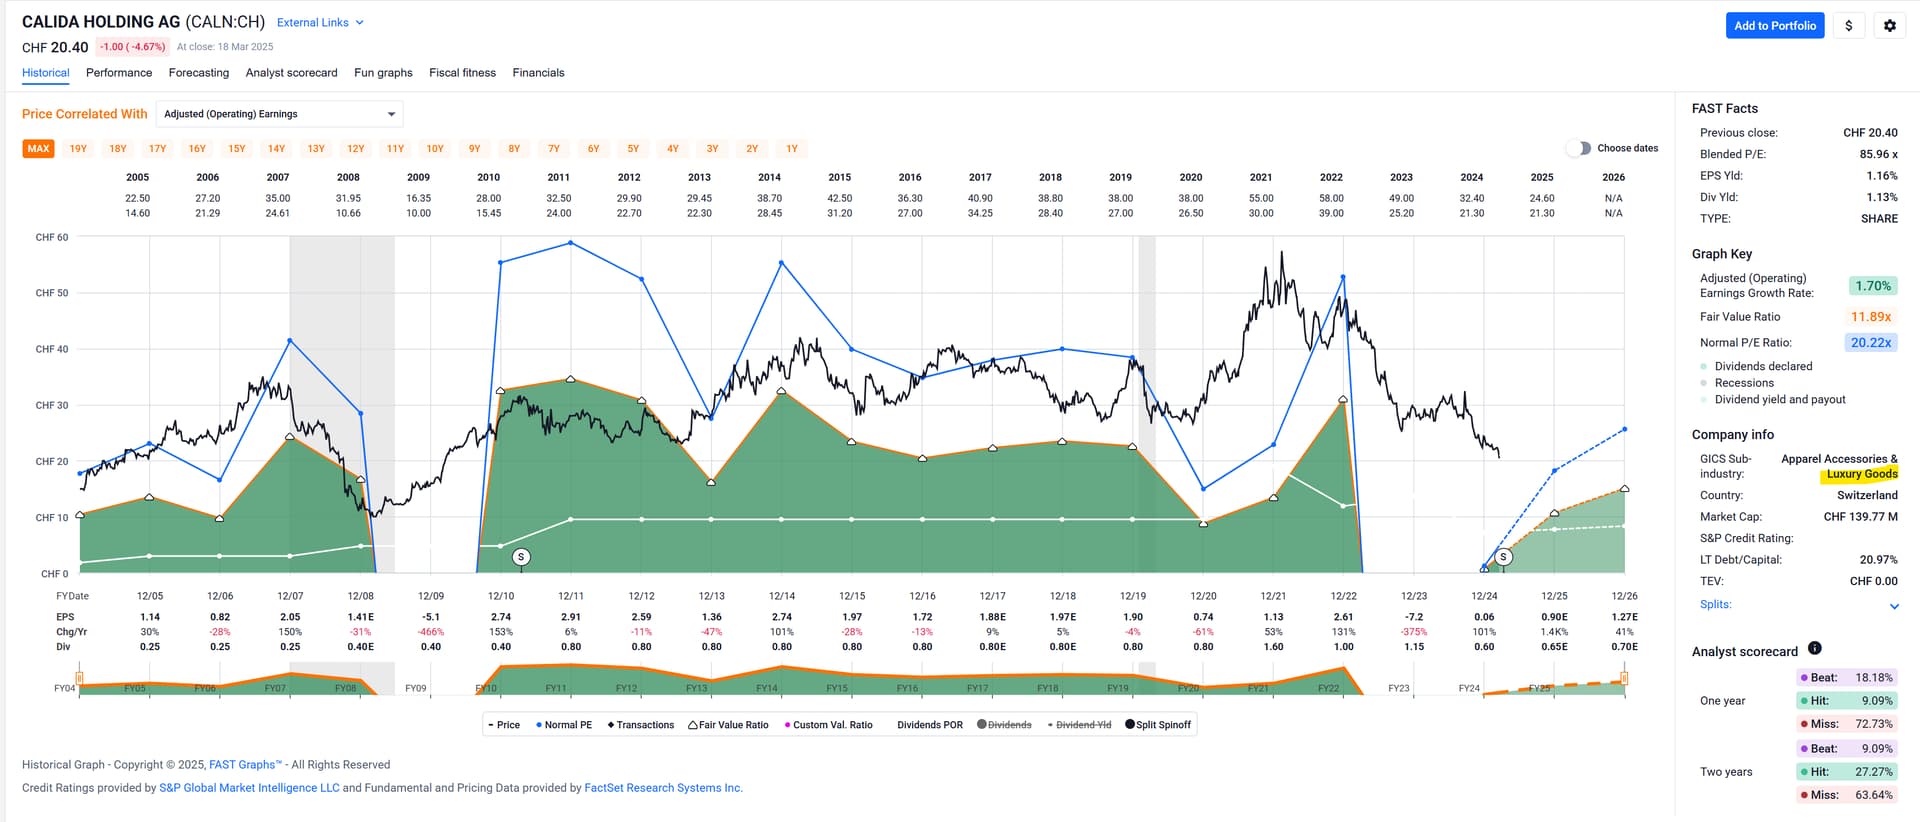Toggle Dividends declared in Graph Key
Screen dimensions: 1920x822
coord(1756,367)
